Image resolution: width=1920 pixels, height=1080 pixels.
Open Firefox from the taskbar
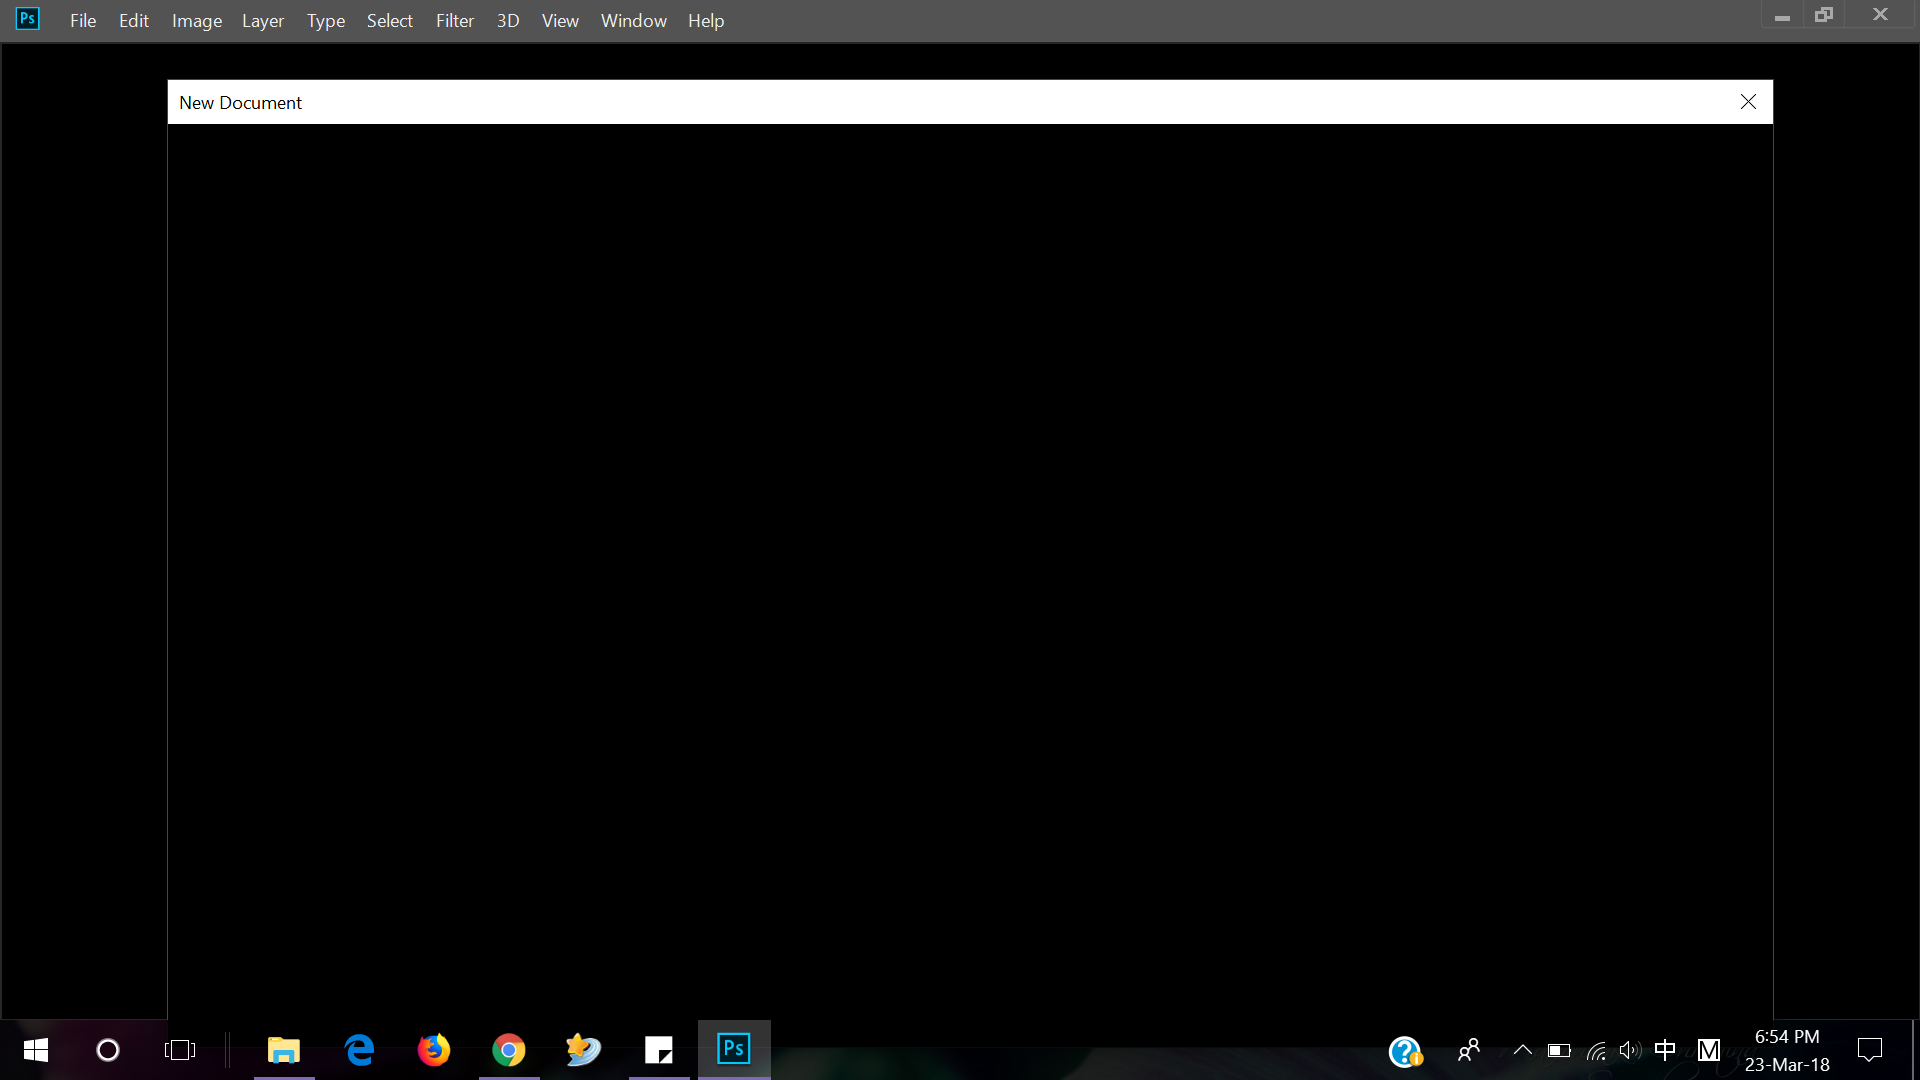click(x=435, y=1050)
